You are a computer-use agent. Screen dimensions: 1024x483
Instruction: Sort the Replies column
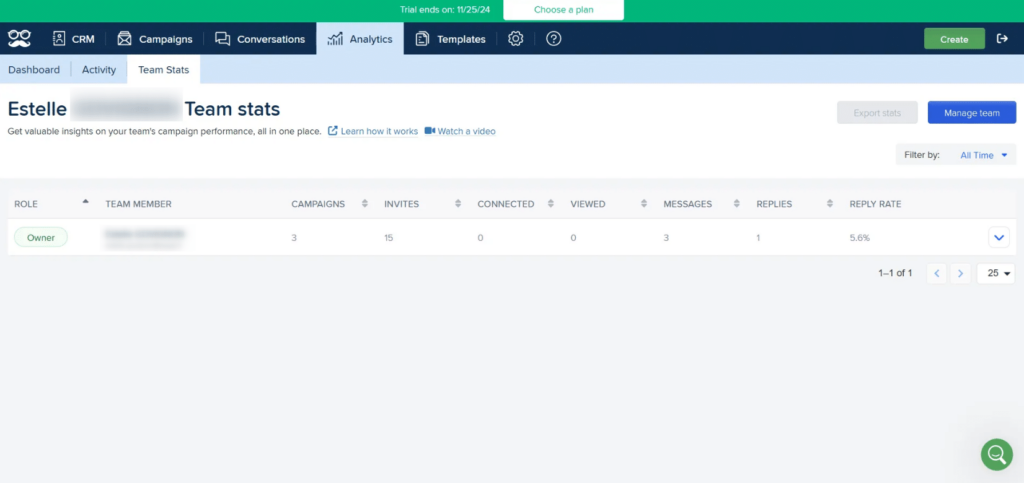pyautogui.click(x=830, y=204)
